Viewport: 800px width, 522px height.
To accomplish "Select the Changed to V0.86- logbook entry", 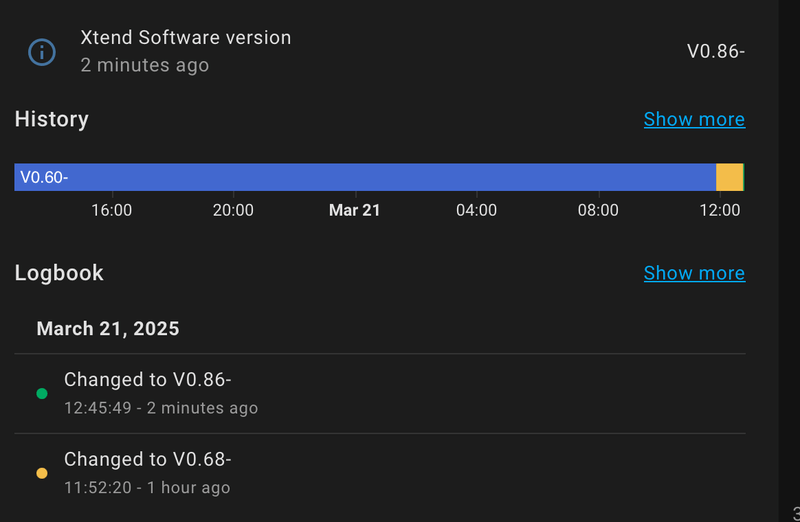I will (148, 380).
